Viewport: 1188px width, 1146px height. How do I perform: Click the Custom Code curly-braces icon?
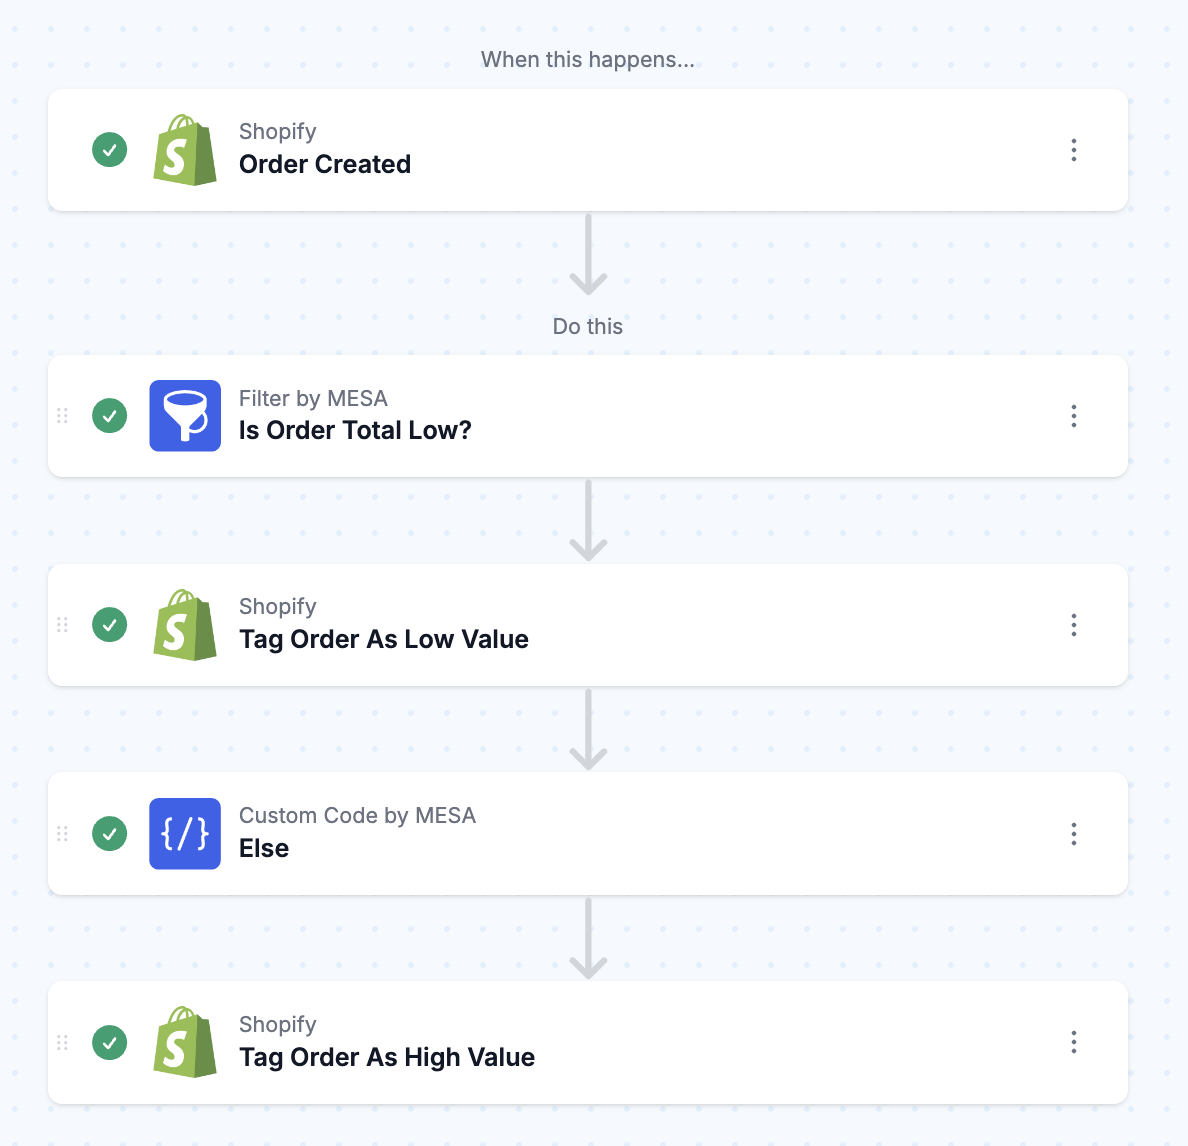pos(184,833)
